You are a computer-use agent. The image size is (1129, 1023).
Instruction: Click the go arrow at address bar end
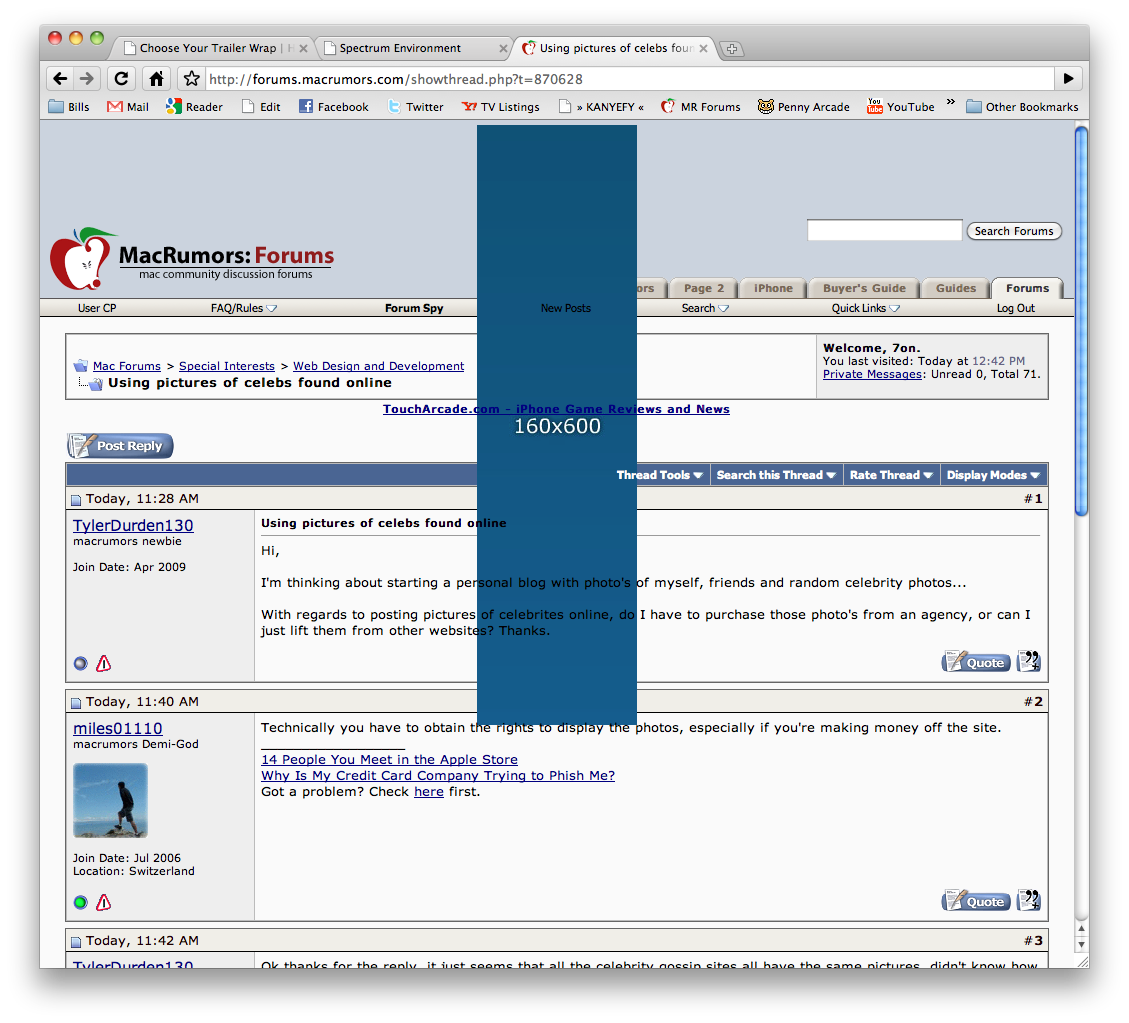[1069, 78]
